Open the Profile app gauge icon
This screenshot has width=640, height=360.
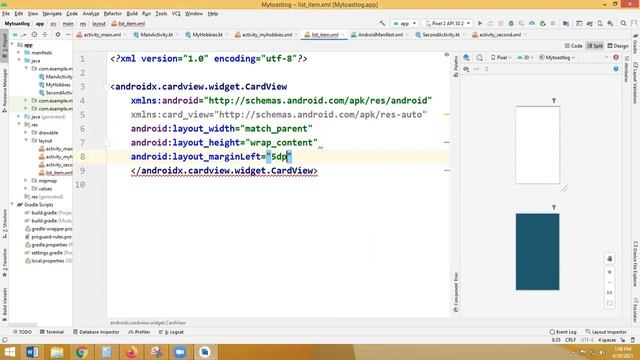[532, 24]
